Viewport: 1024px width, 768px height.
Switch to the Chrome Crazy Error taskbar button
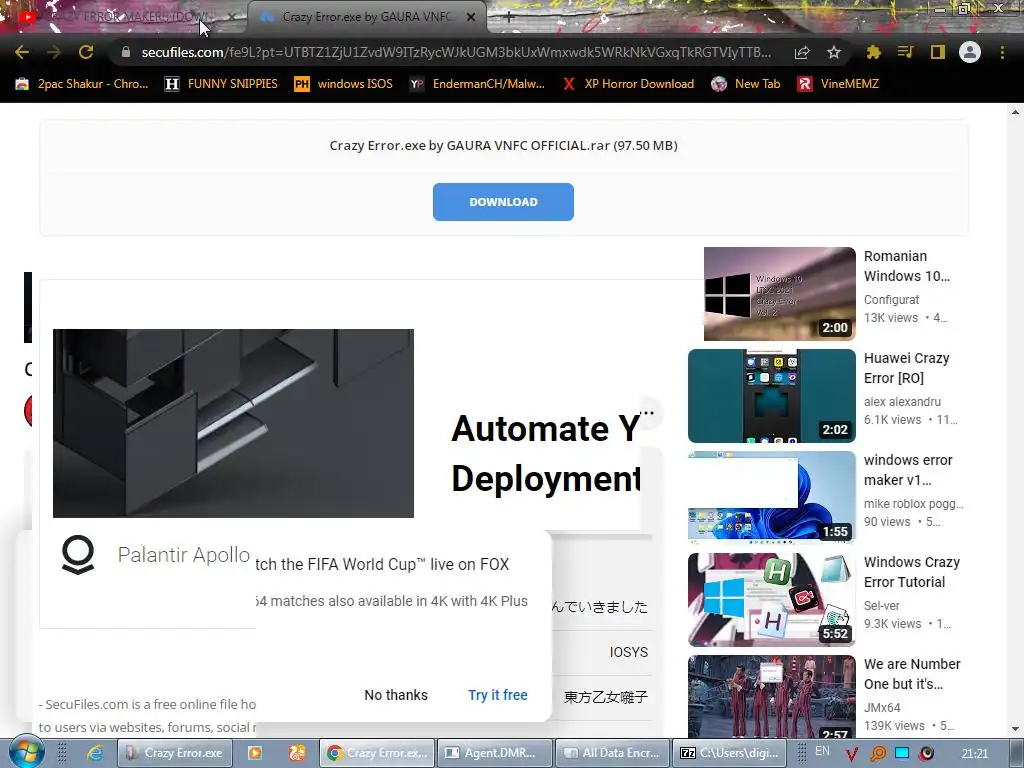(x=377, y=753)
